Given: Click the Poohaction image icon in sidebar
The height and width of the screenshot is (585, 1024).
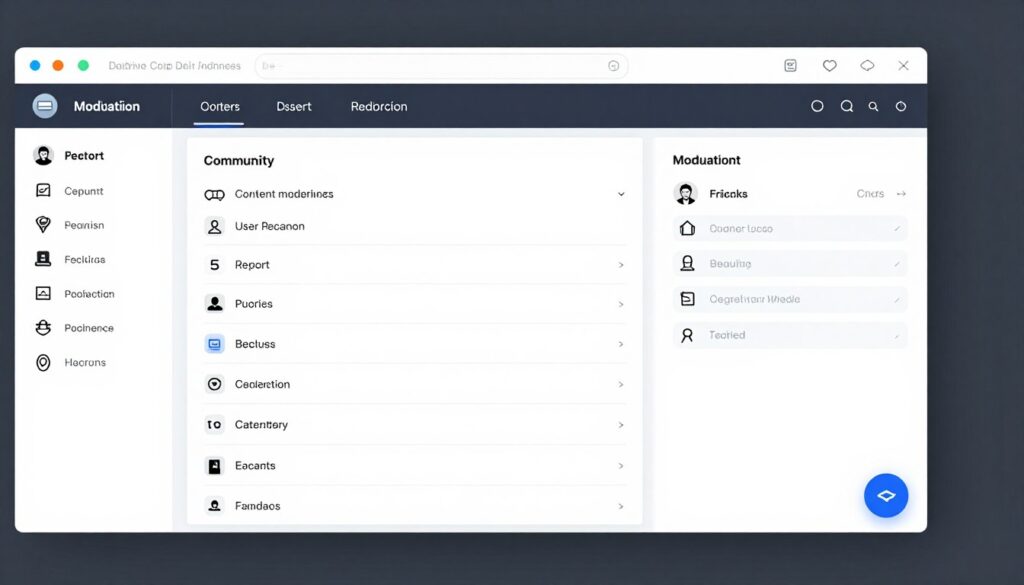Looking at the screenshot, I should [x=43, y=293].
